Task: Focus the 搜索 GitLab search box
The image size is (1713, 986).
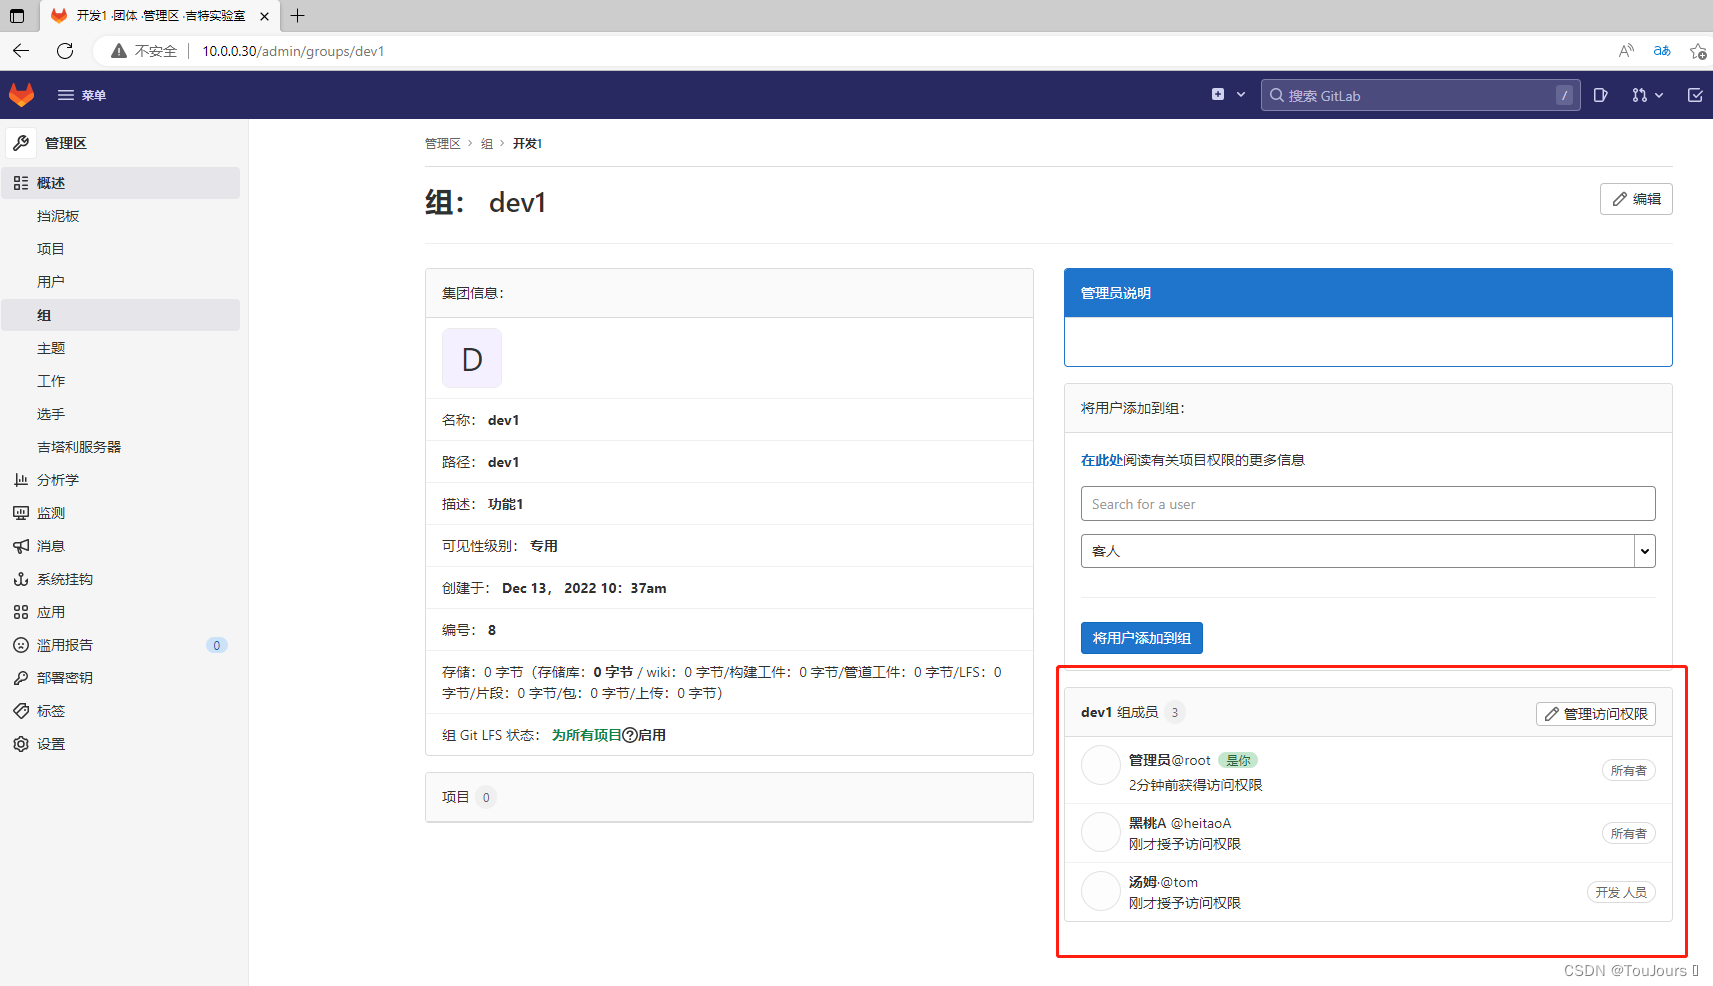Action: [x=1420, y=95]
